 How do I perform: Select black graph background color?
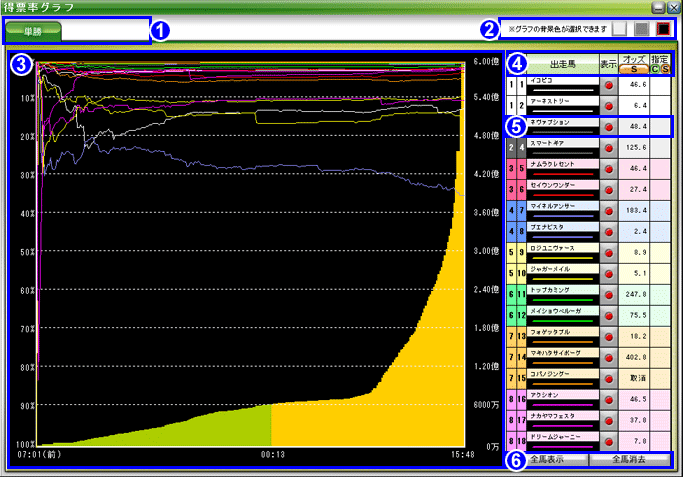[x=663, y=29]
